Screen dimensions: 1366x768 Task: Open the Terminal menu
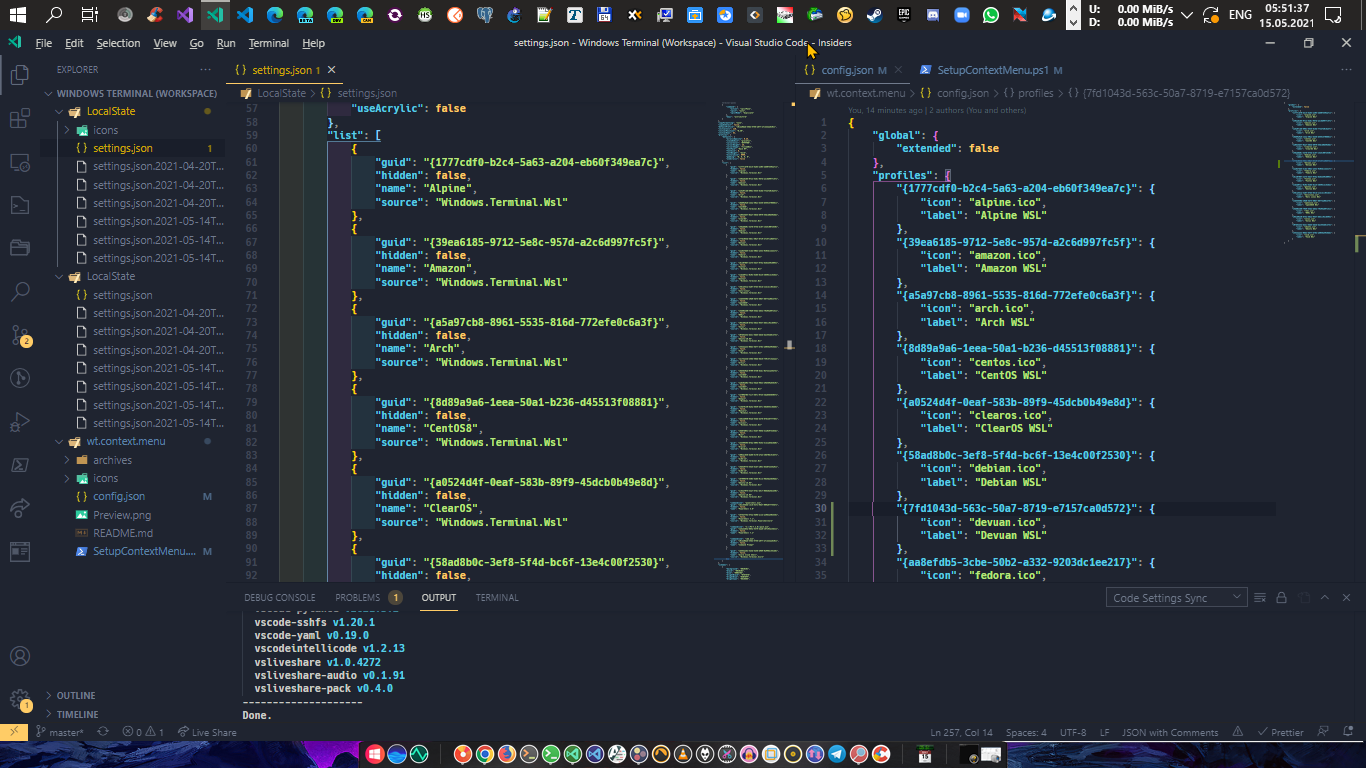[x=268, y=43]
